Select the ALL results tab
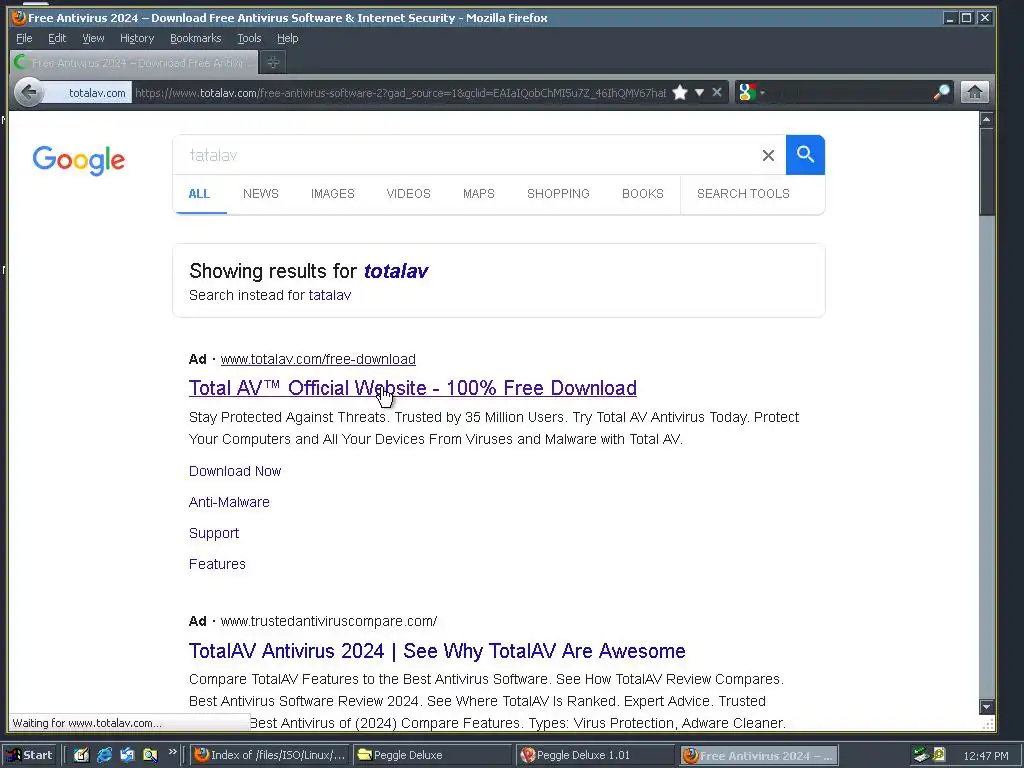 [199, 194]
